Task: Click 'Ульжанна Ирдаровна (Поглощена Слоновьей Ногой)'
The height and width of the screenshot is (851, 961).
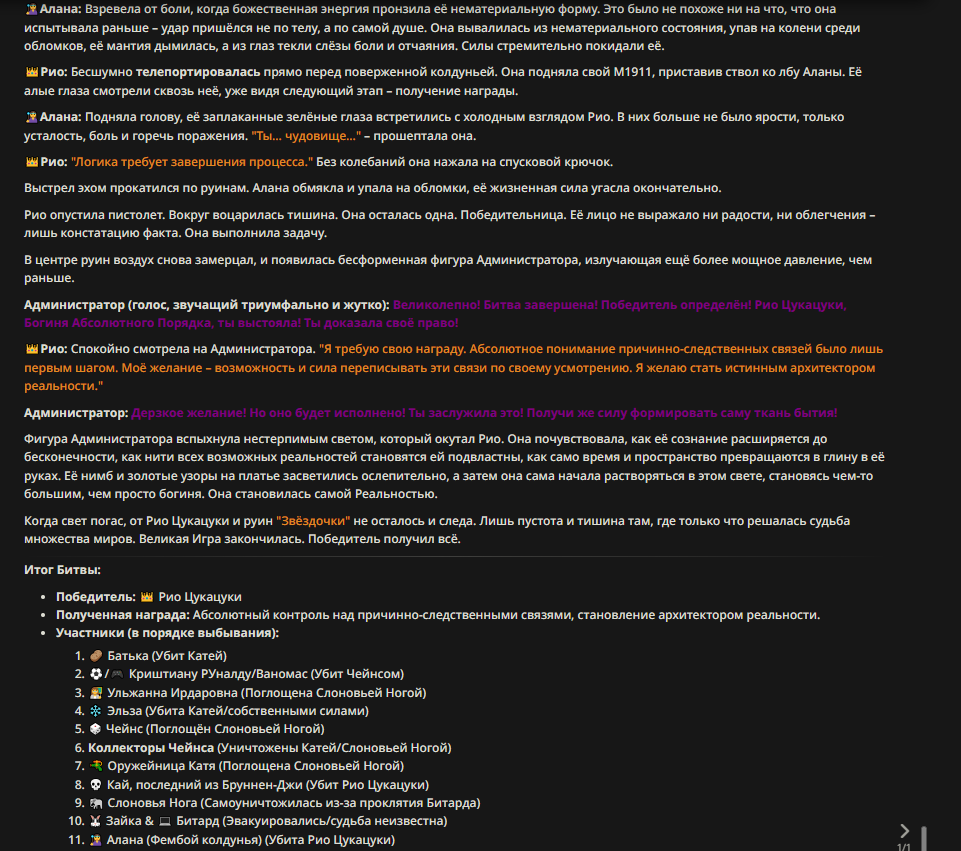Action: tap(267, 693)
